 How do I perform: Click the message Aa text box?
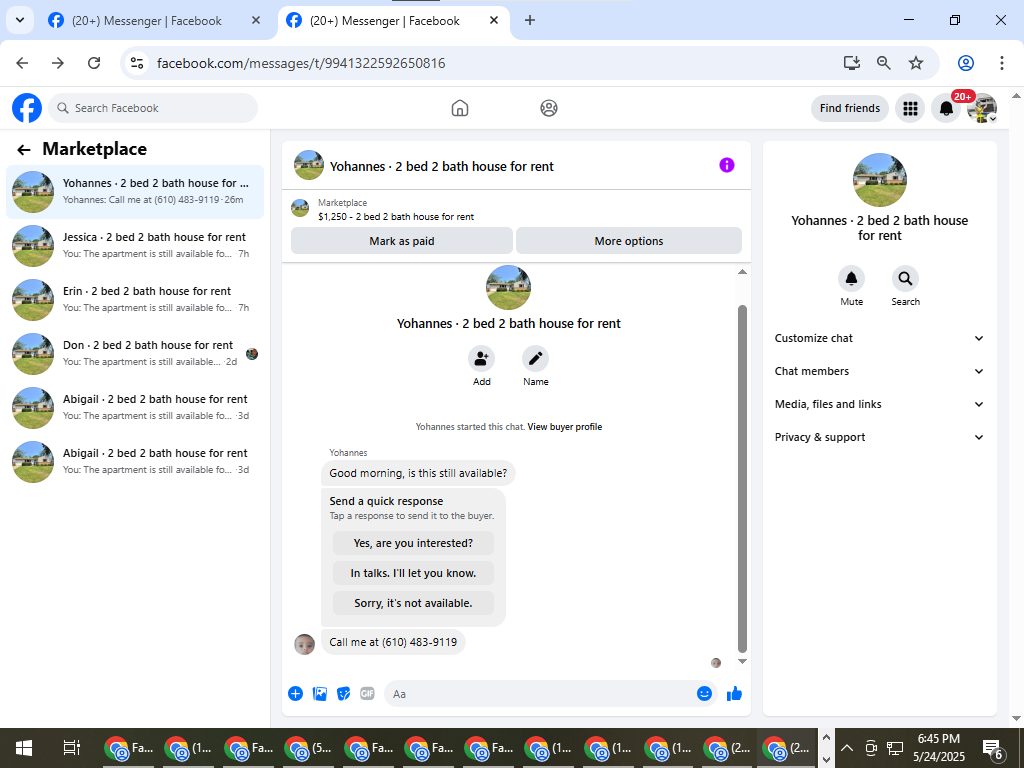click(542, 694)
